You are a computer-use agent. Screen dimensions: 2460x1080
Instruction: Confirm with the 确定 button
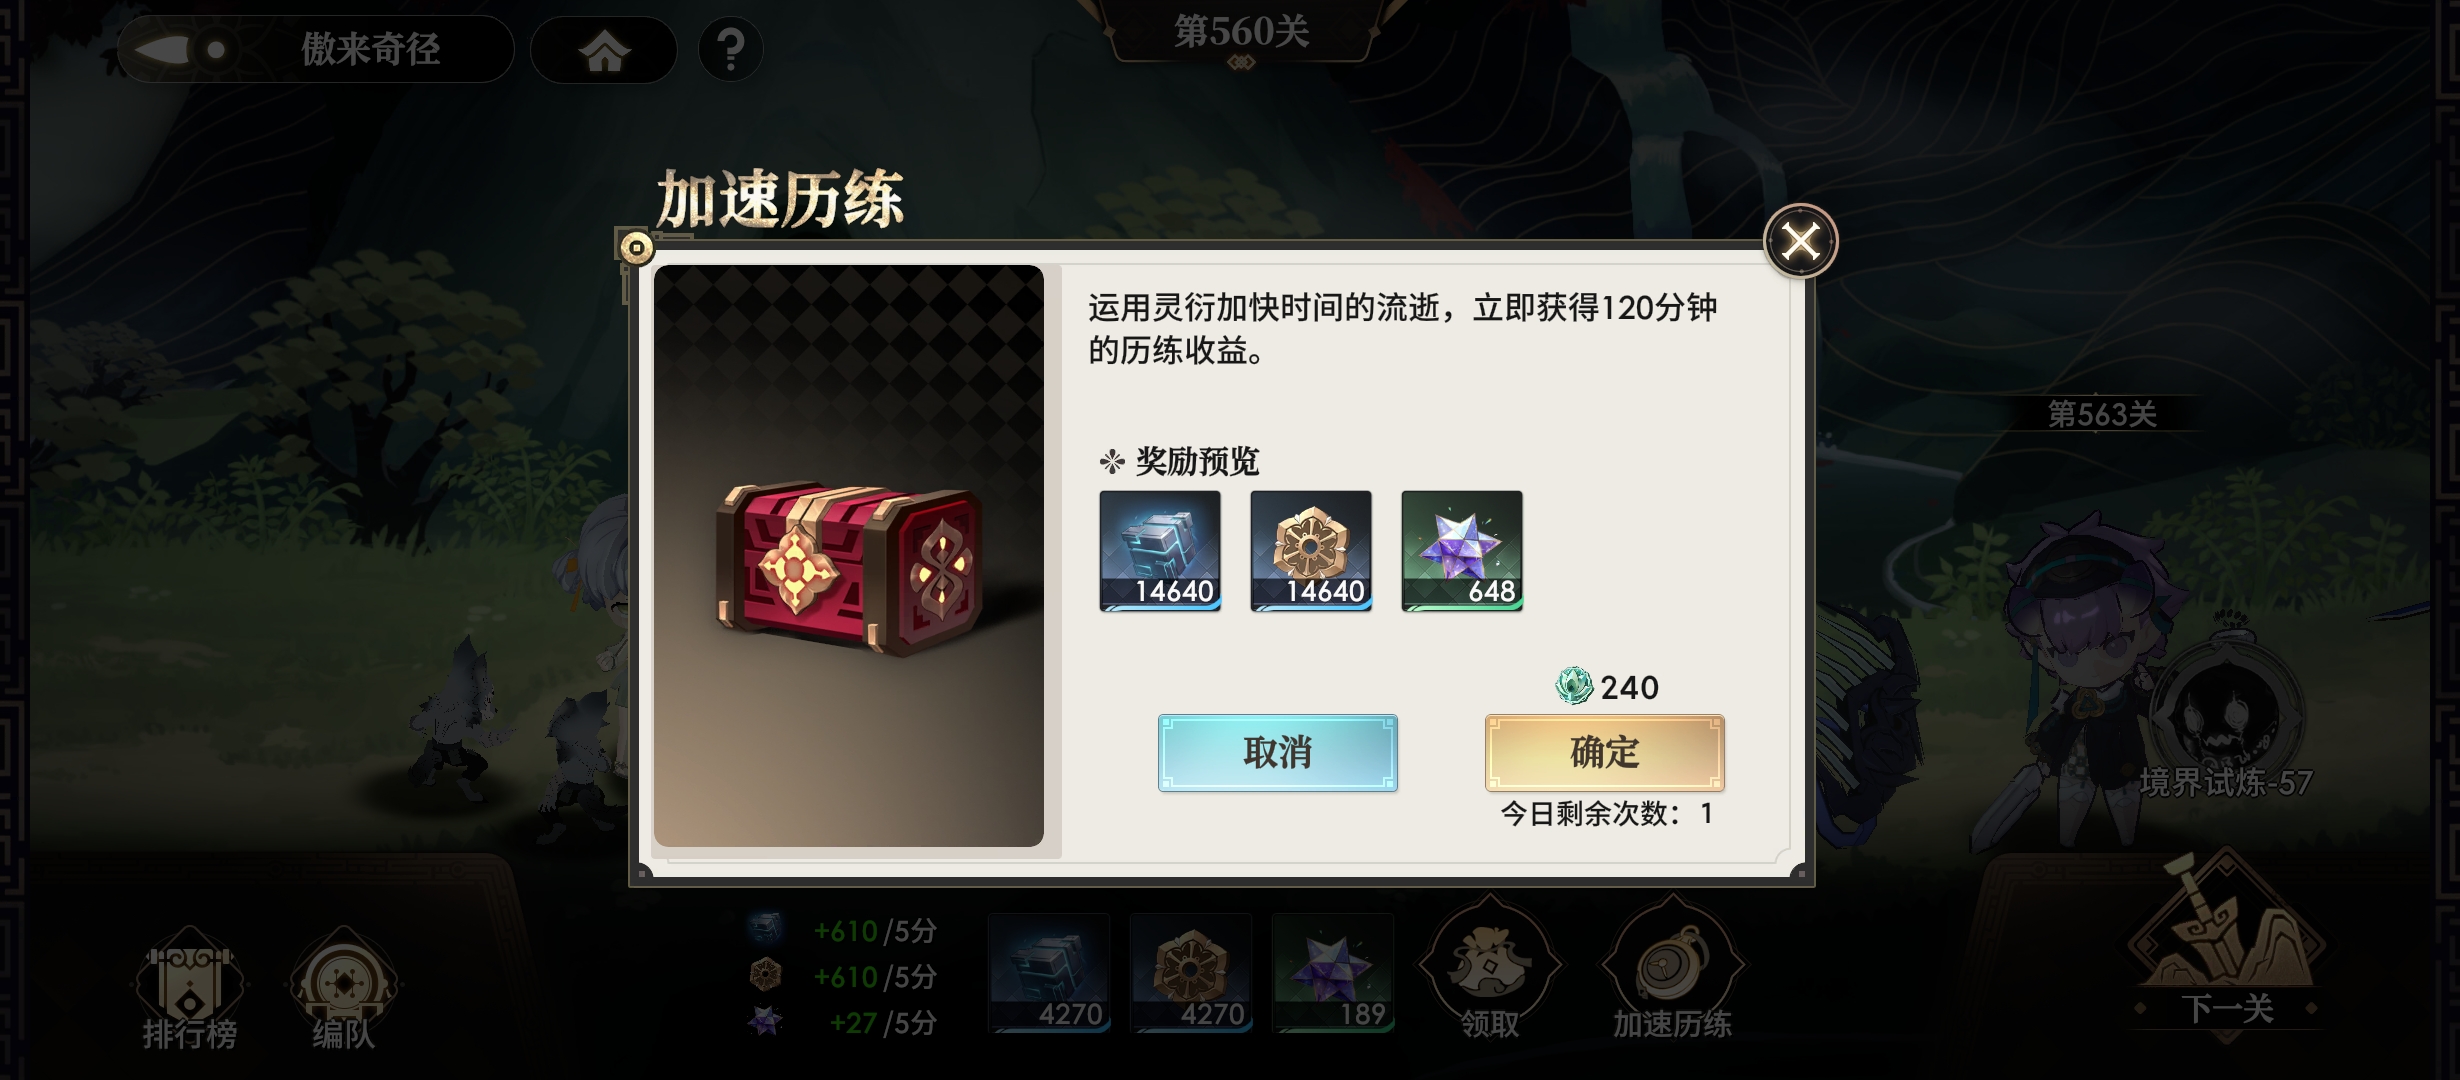[1604, 753]
